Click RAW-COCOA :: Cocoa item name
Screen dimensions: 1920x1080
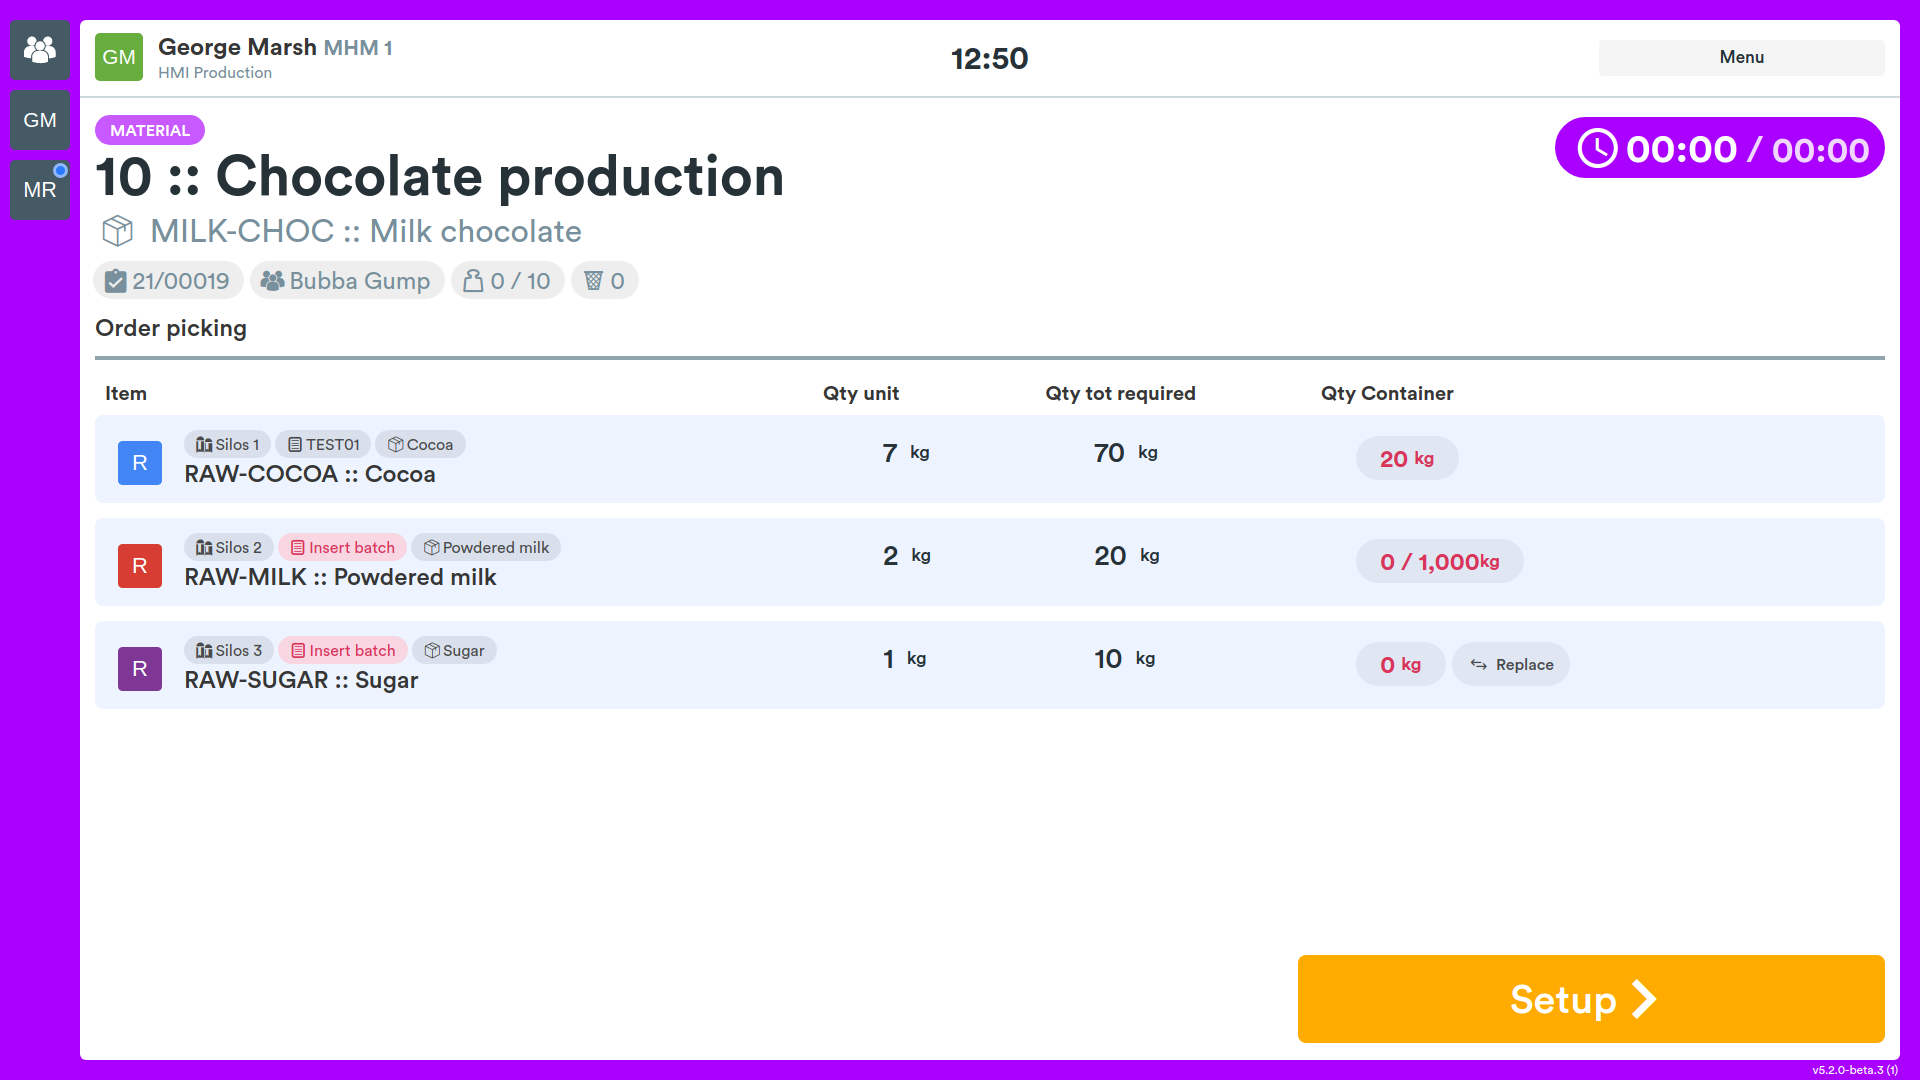(x=310, y=474)
